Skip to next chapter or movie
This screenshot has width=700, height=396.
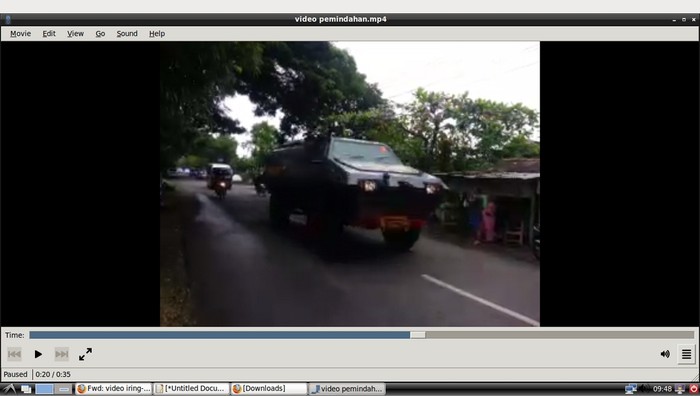tap(62, 354)
